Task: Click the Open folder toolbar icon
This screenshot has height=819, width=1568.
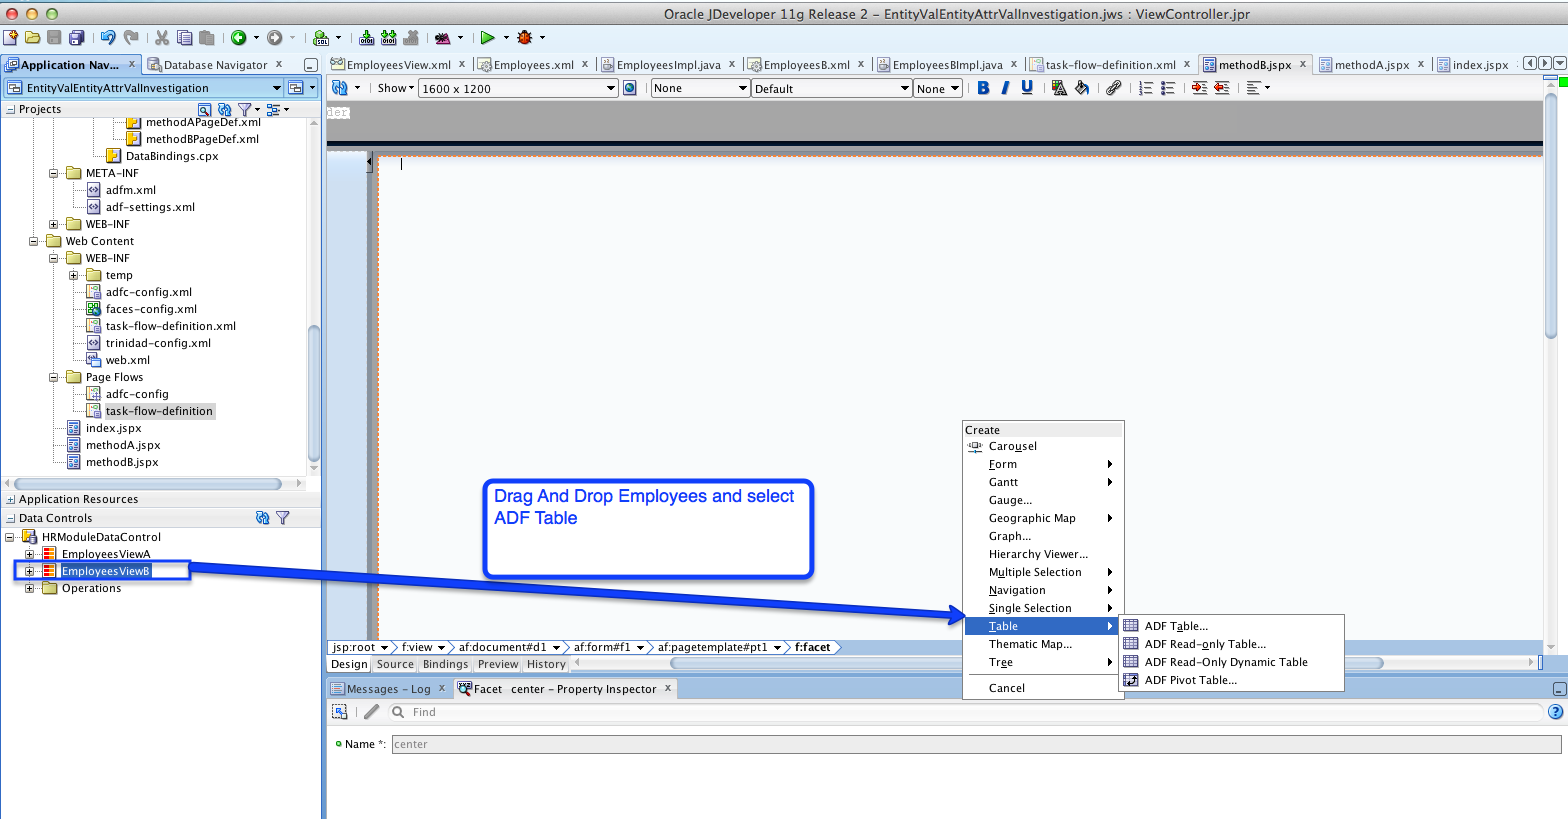Action: point(32,38)
